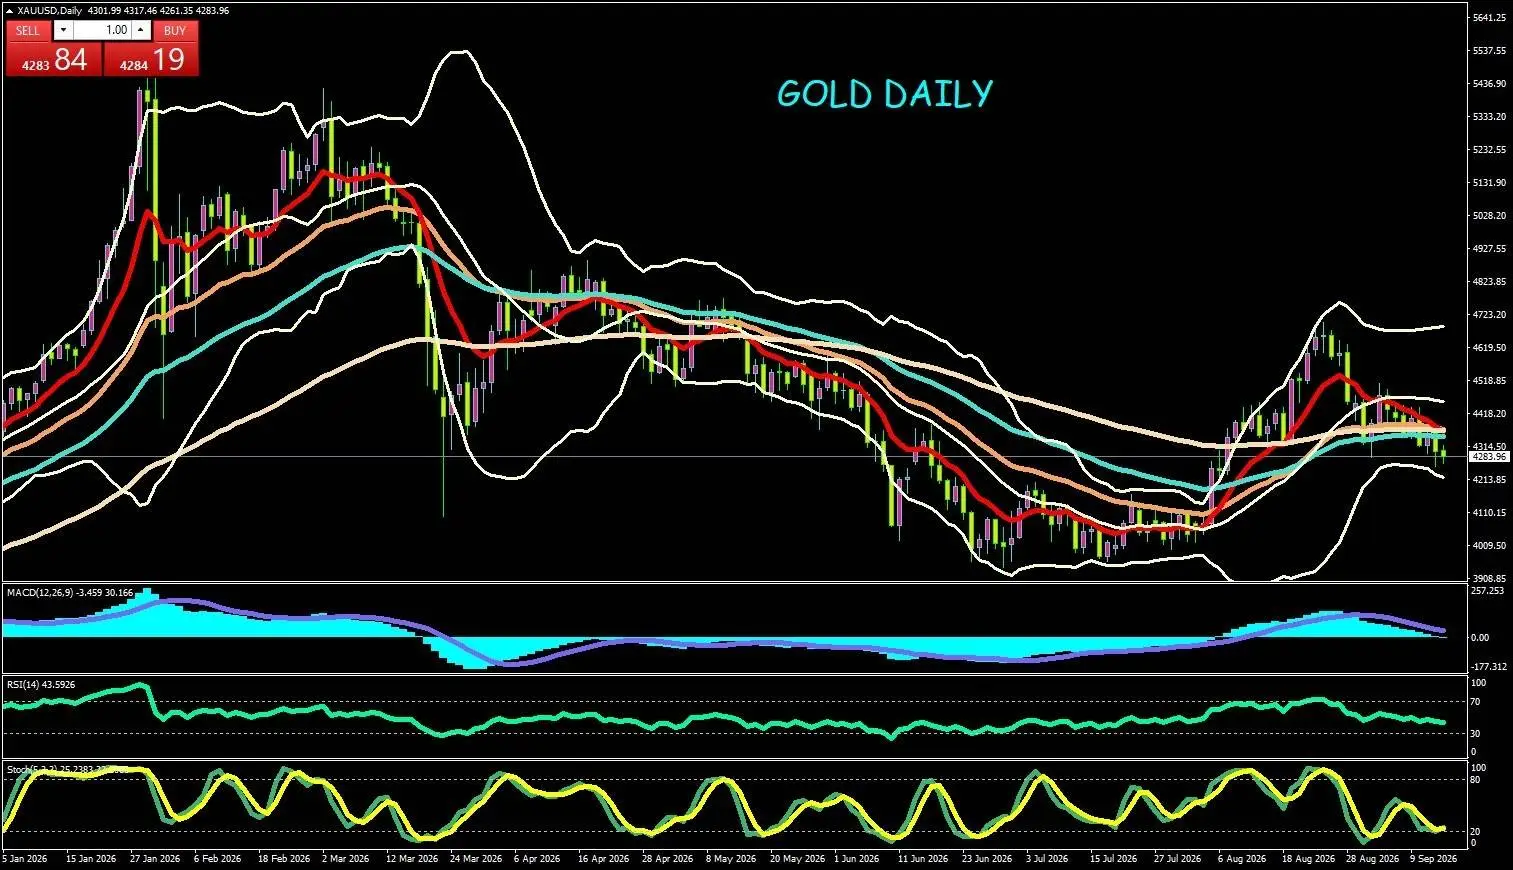Click the SELL button
This screenshot has height=870, width=1513.
(28, 30)
